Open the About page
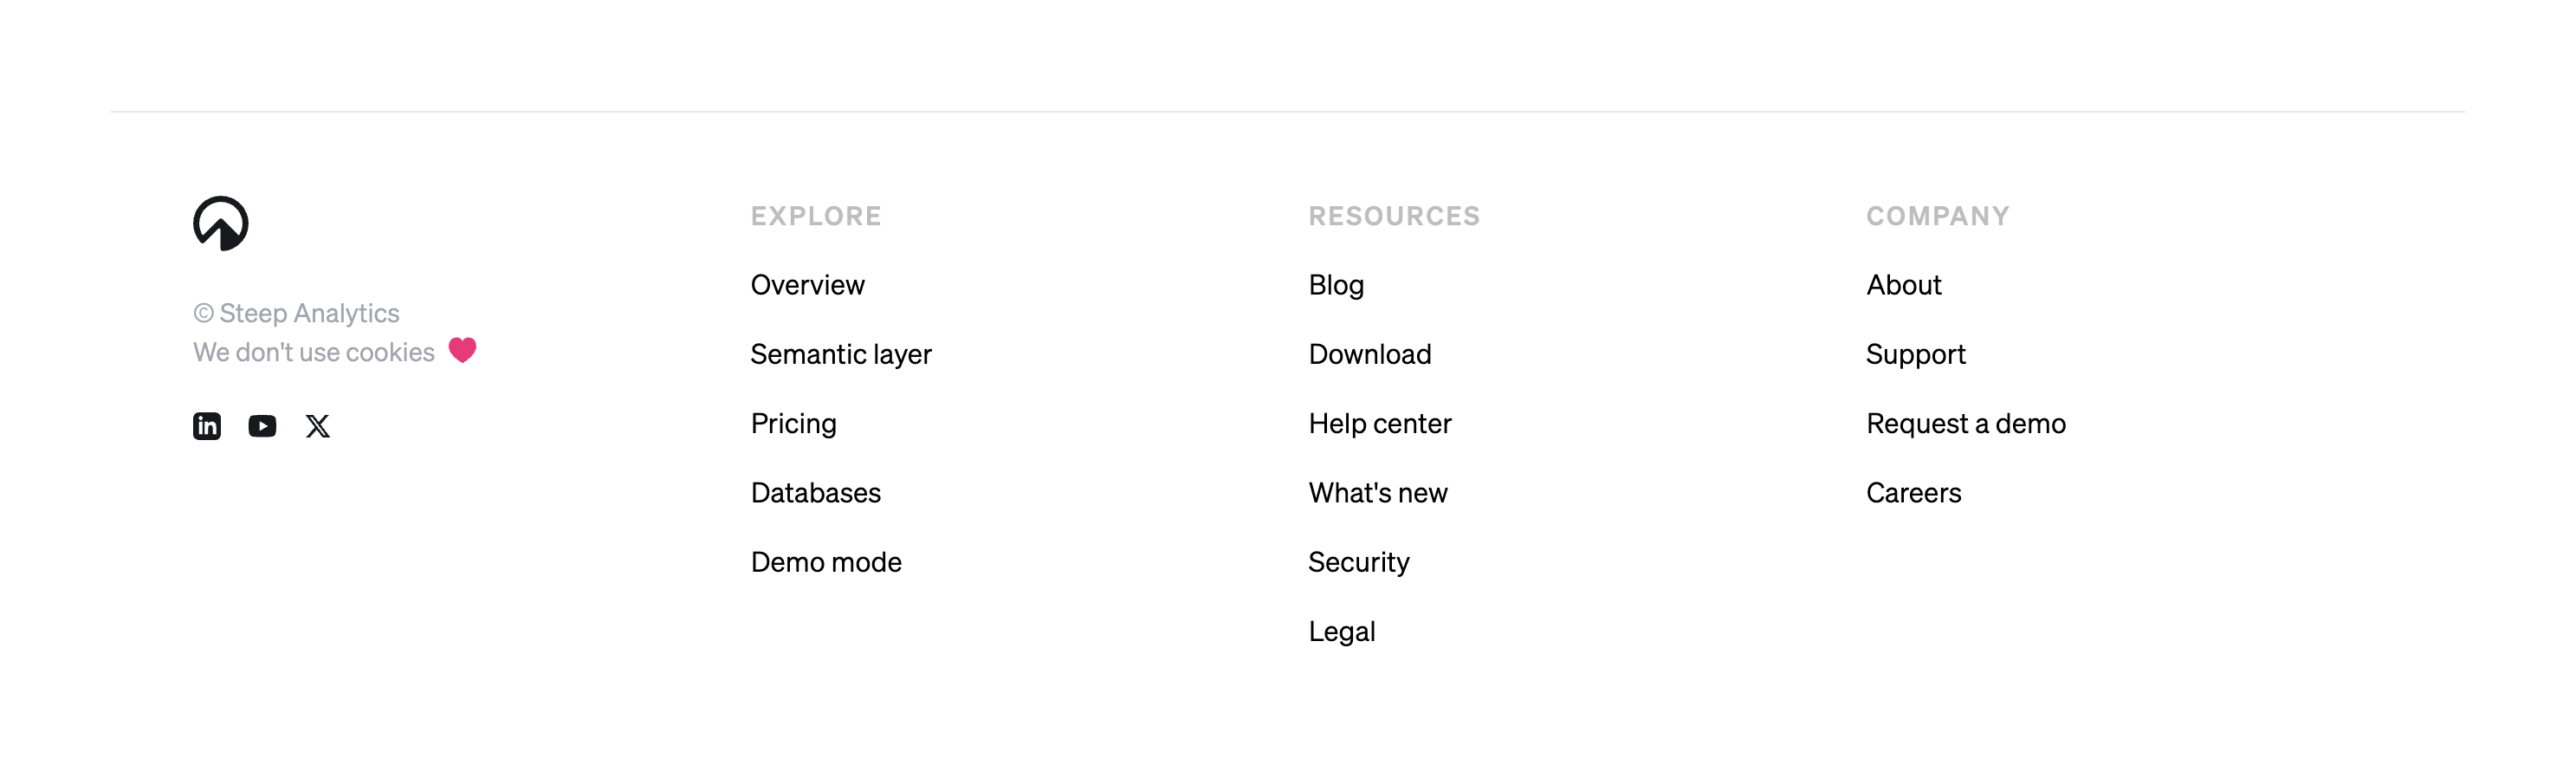The height and width of the screenshot is (758, 2576). [x=1903, y=285]
